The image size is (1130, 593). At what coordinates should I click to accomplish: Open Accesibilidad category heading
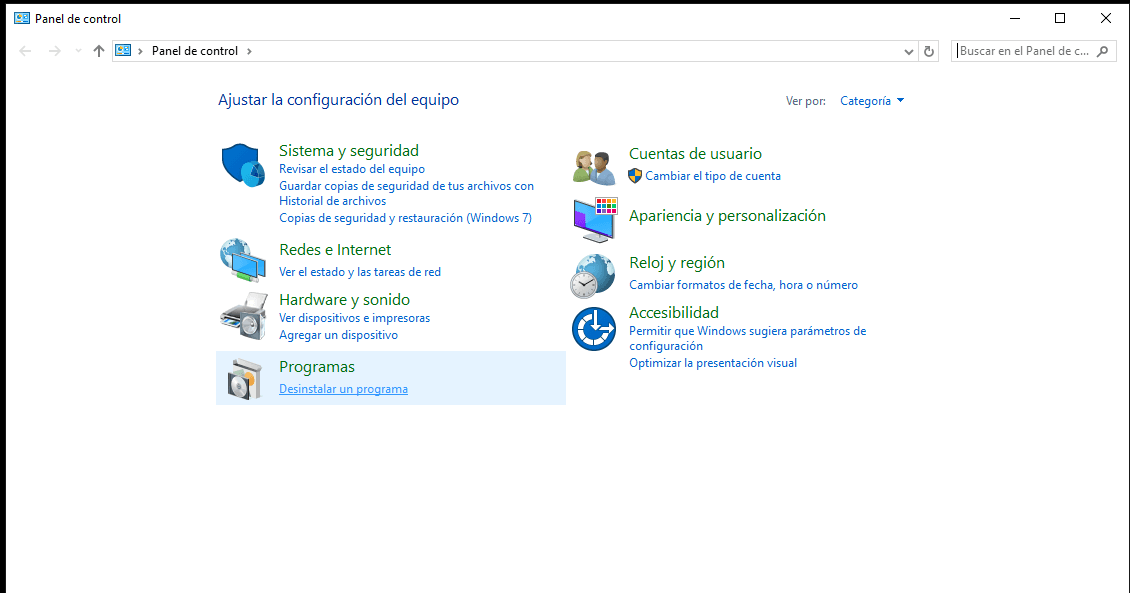point(674,313)
